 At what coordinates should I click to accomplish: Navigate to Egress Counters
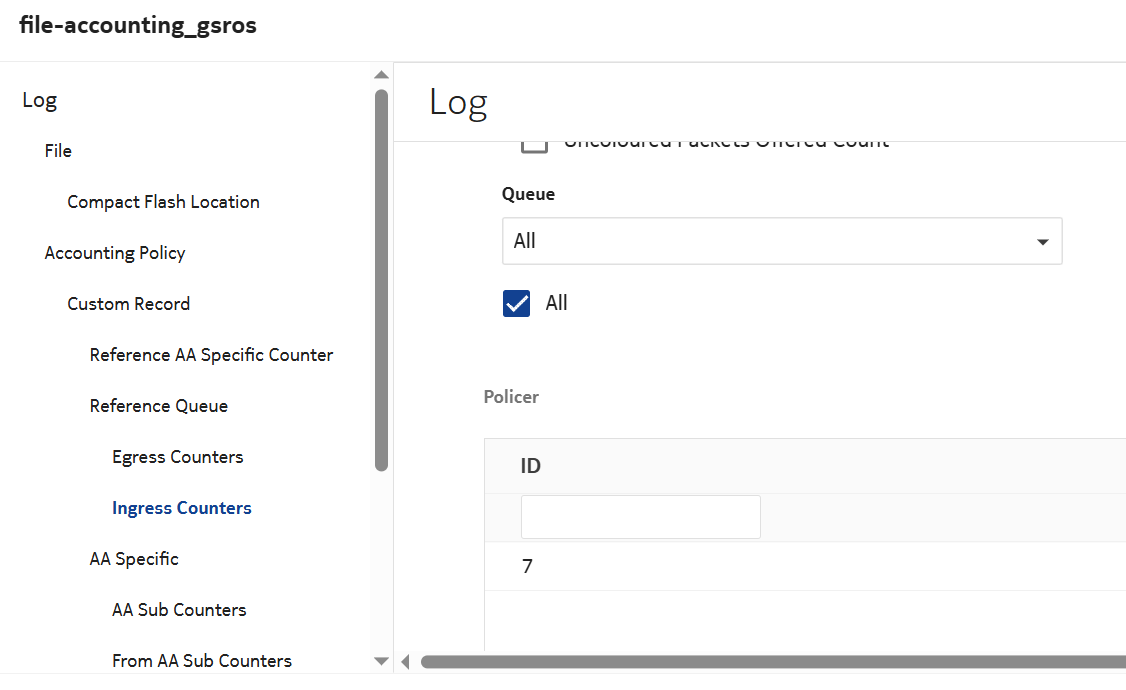pos(177,457)
